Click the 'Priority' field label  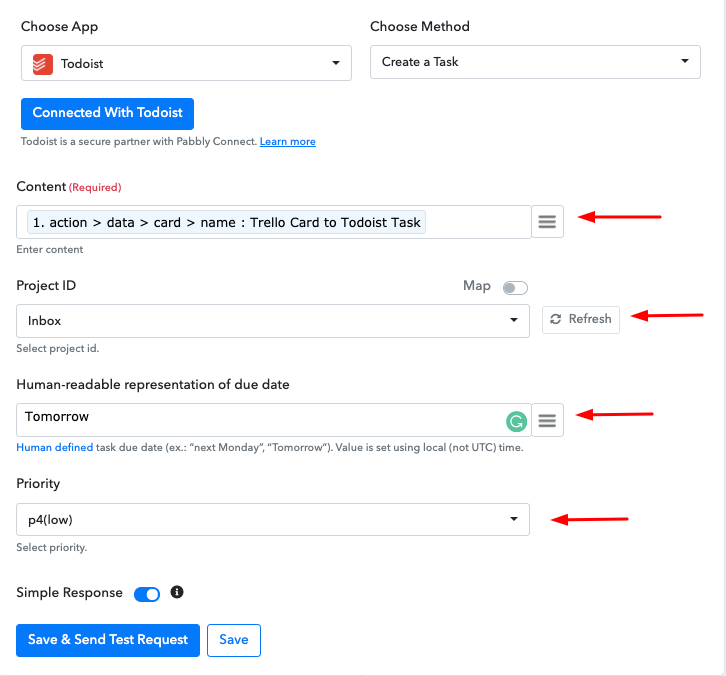point(38,484)
